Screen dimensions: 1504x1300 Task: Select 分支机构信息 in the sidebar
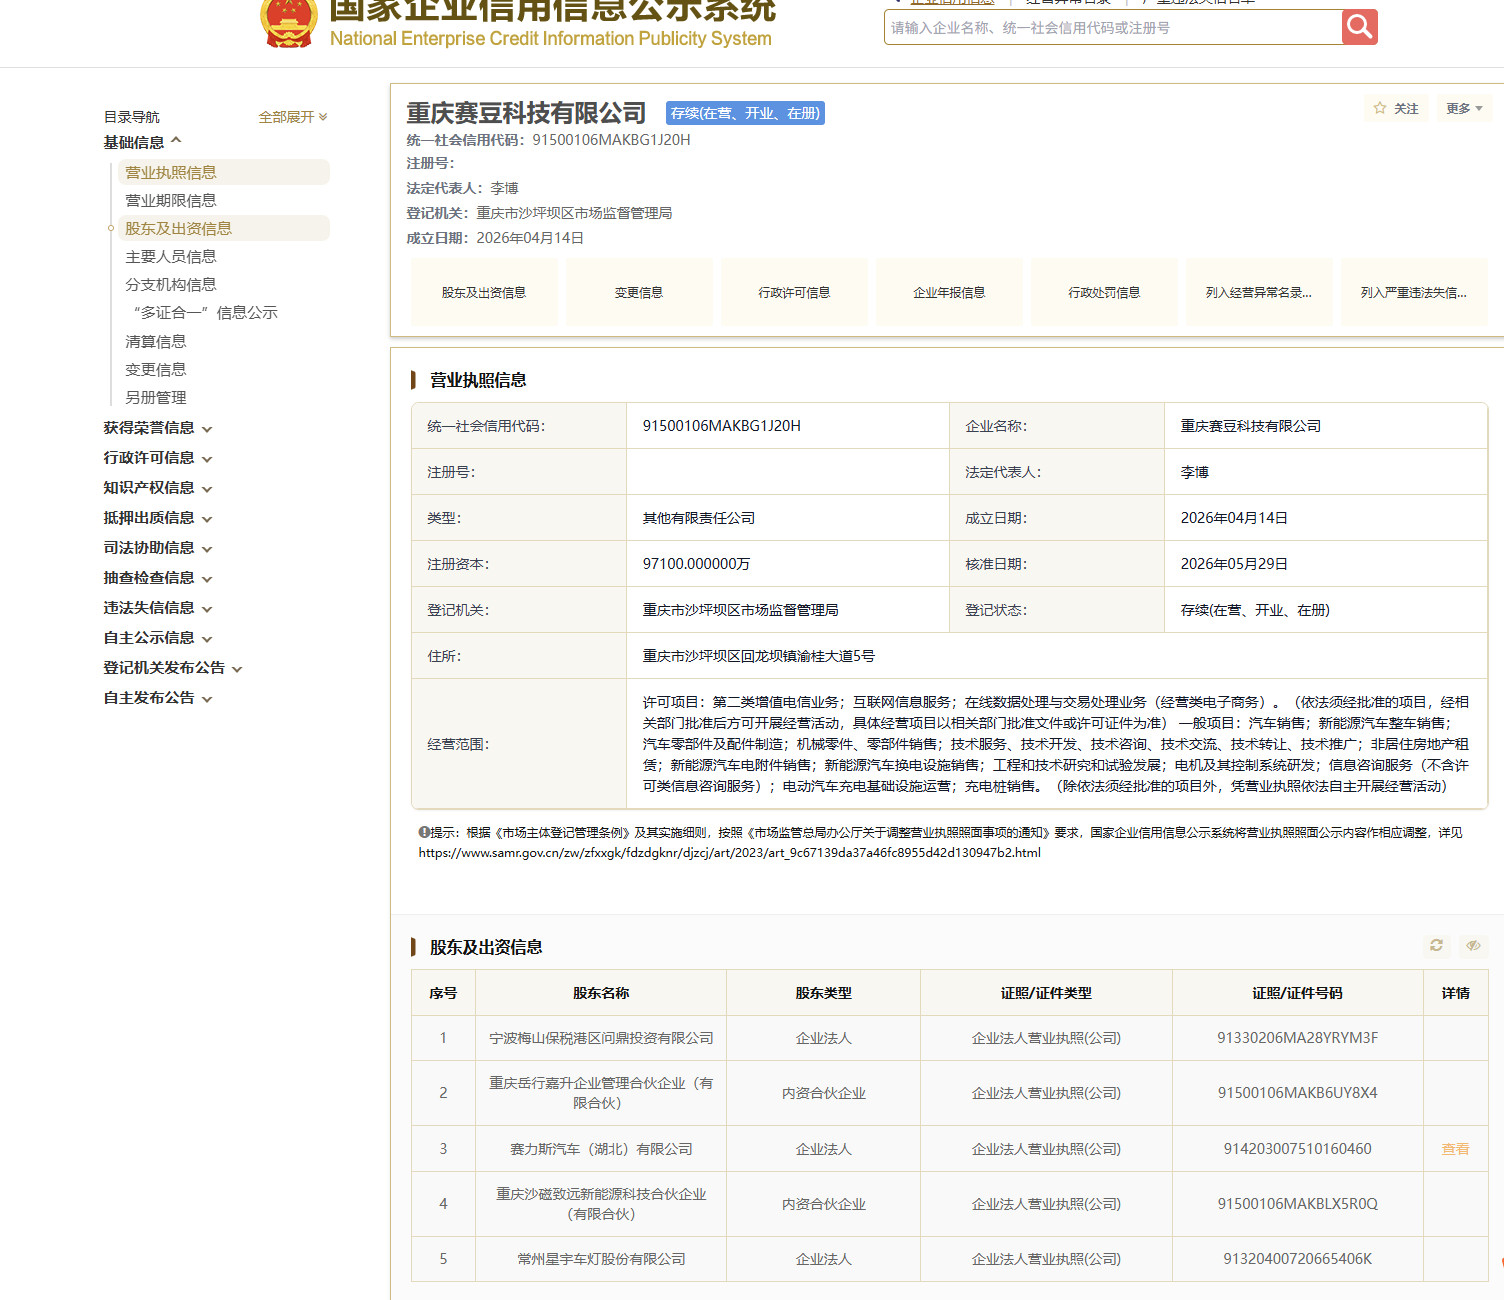tap(170, 284)
